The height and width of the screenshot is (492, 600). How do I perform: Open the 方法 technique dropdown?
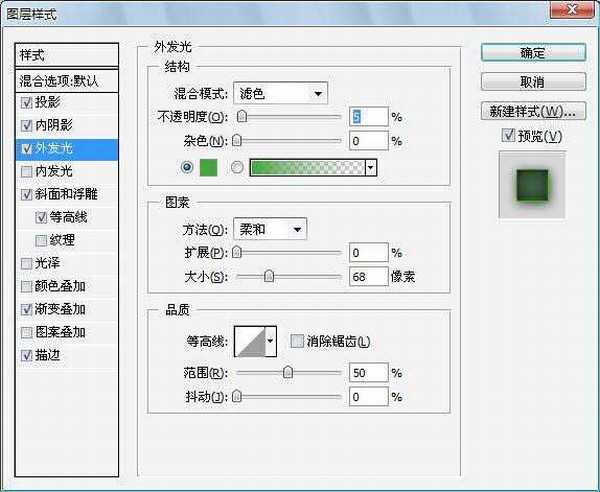tap(270, 229)
